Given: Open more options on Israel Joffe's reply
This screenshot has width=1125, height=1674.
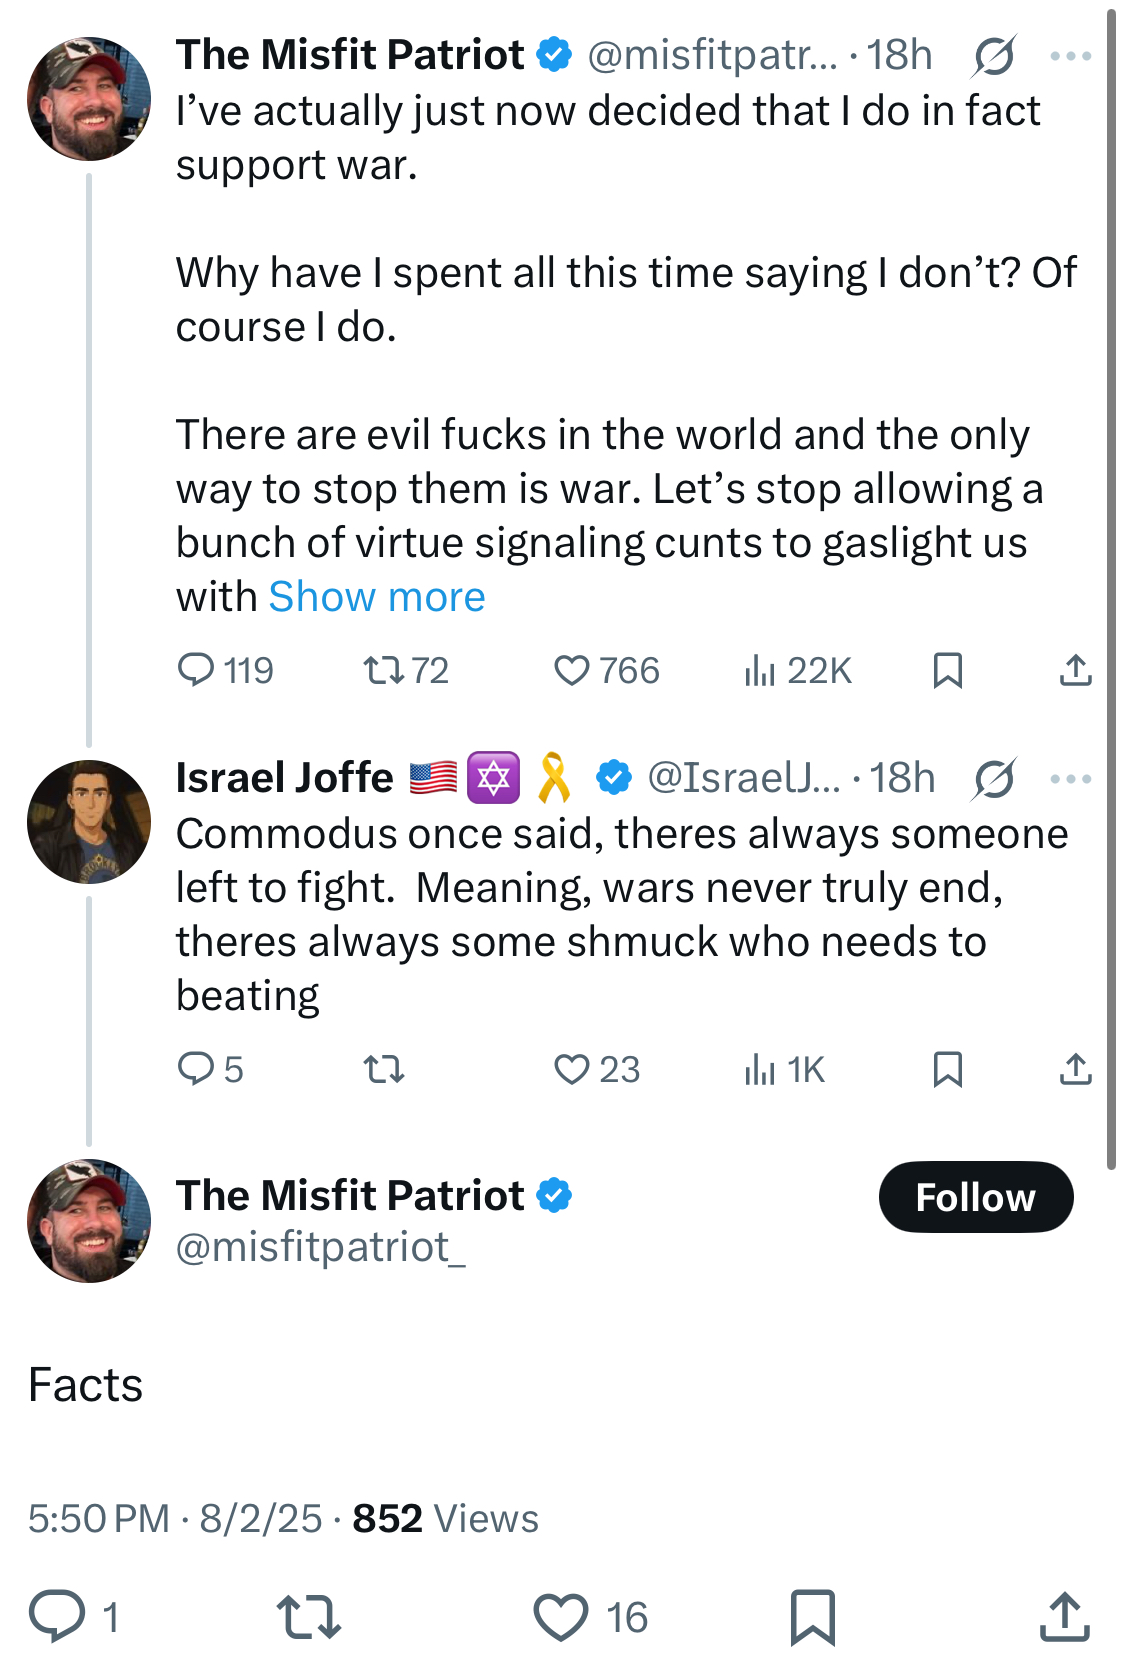Looking at the screenshot, I should pyautogui.click(x=1071, y=779).
